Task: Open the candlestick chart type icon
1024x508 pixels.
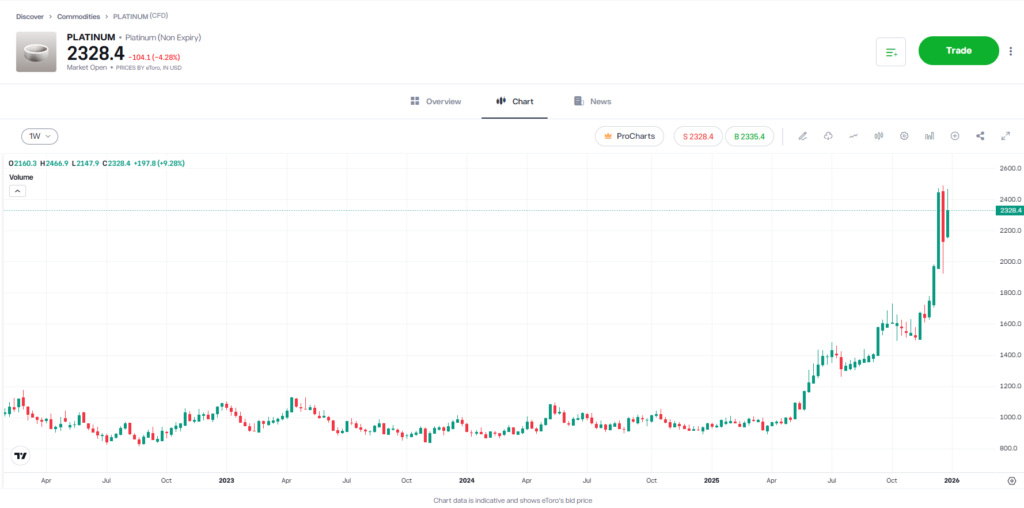Action: click(879, 136)
